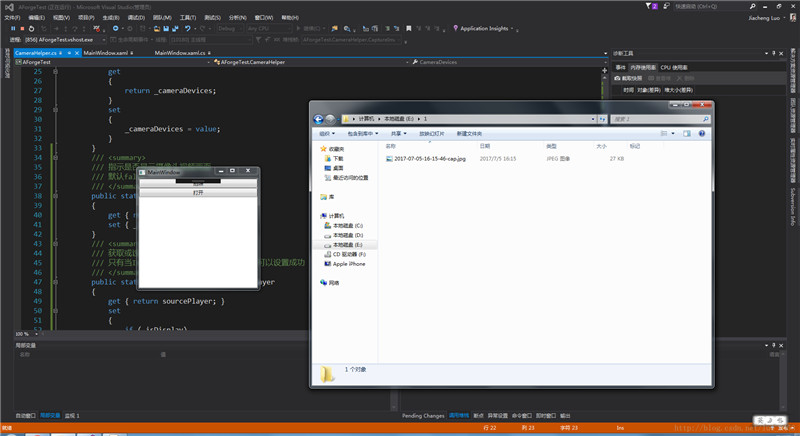
Task: Open the 调试(D) menu
Action: point(136,17)
